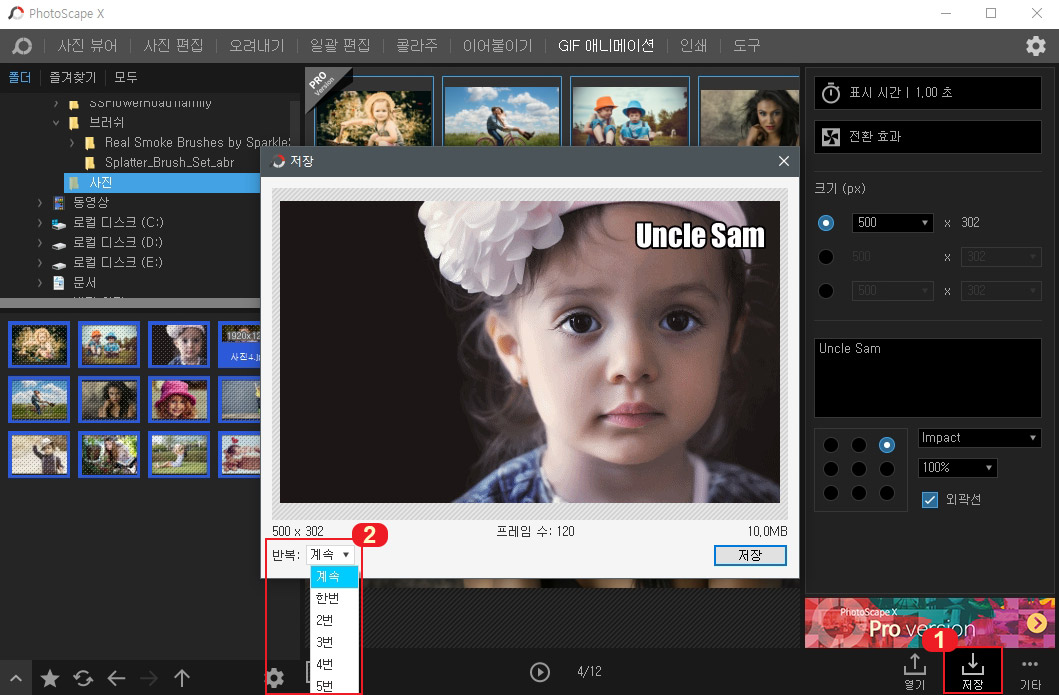Expand the Real Smoke Brushes folder node
1059x695 pixels.
pyautogui.click(x=72, y=143)
